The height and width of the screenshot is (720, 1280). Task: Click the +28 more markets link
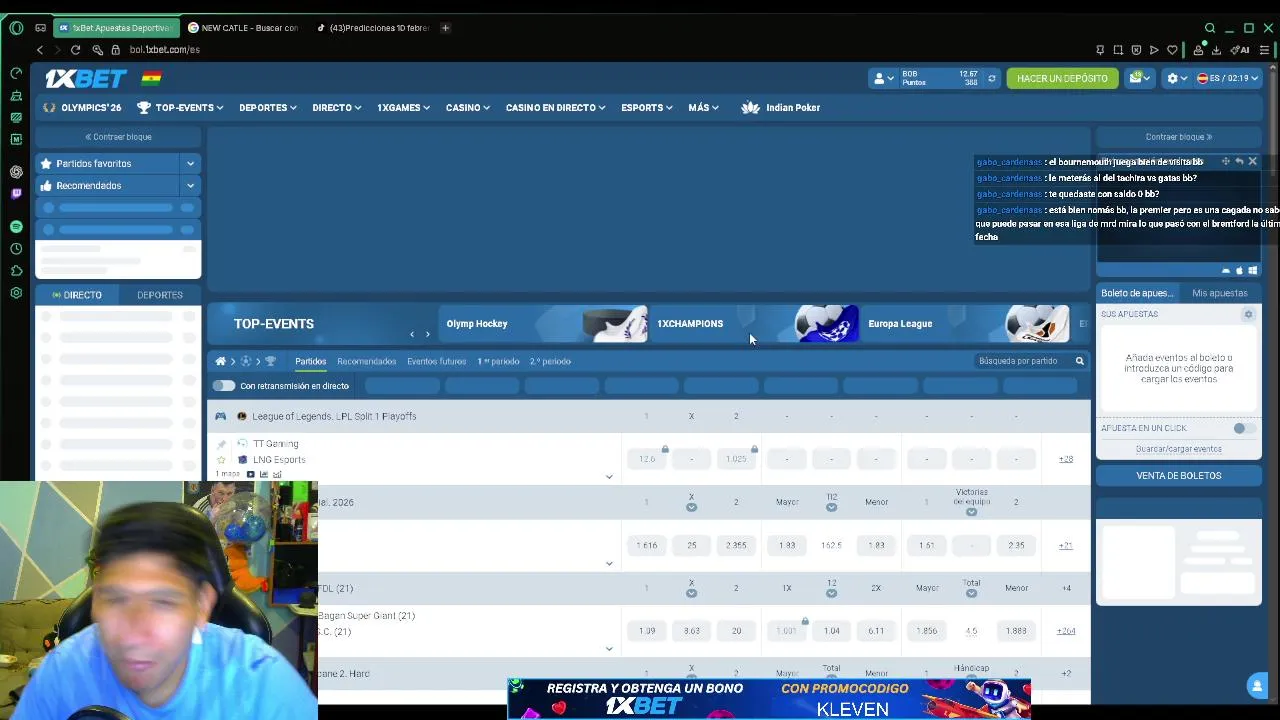(x=1066, y=459)
